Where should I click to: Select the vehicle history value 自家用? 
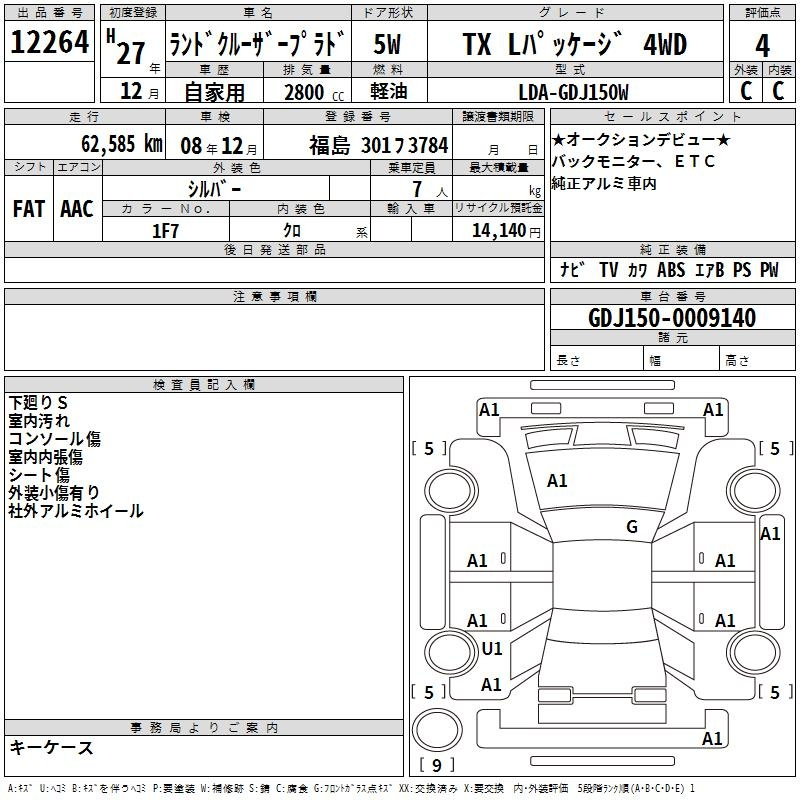click(214, 92)
